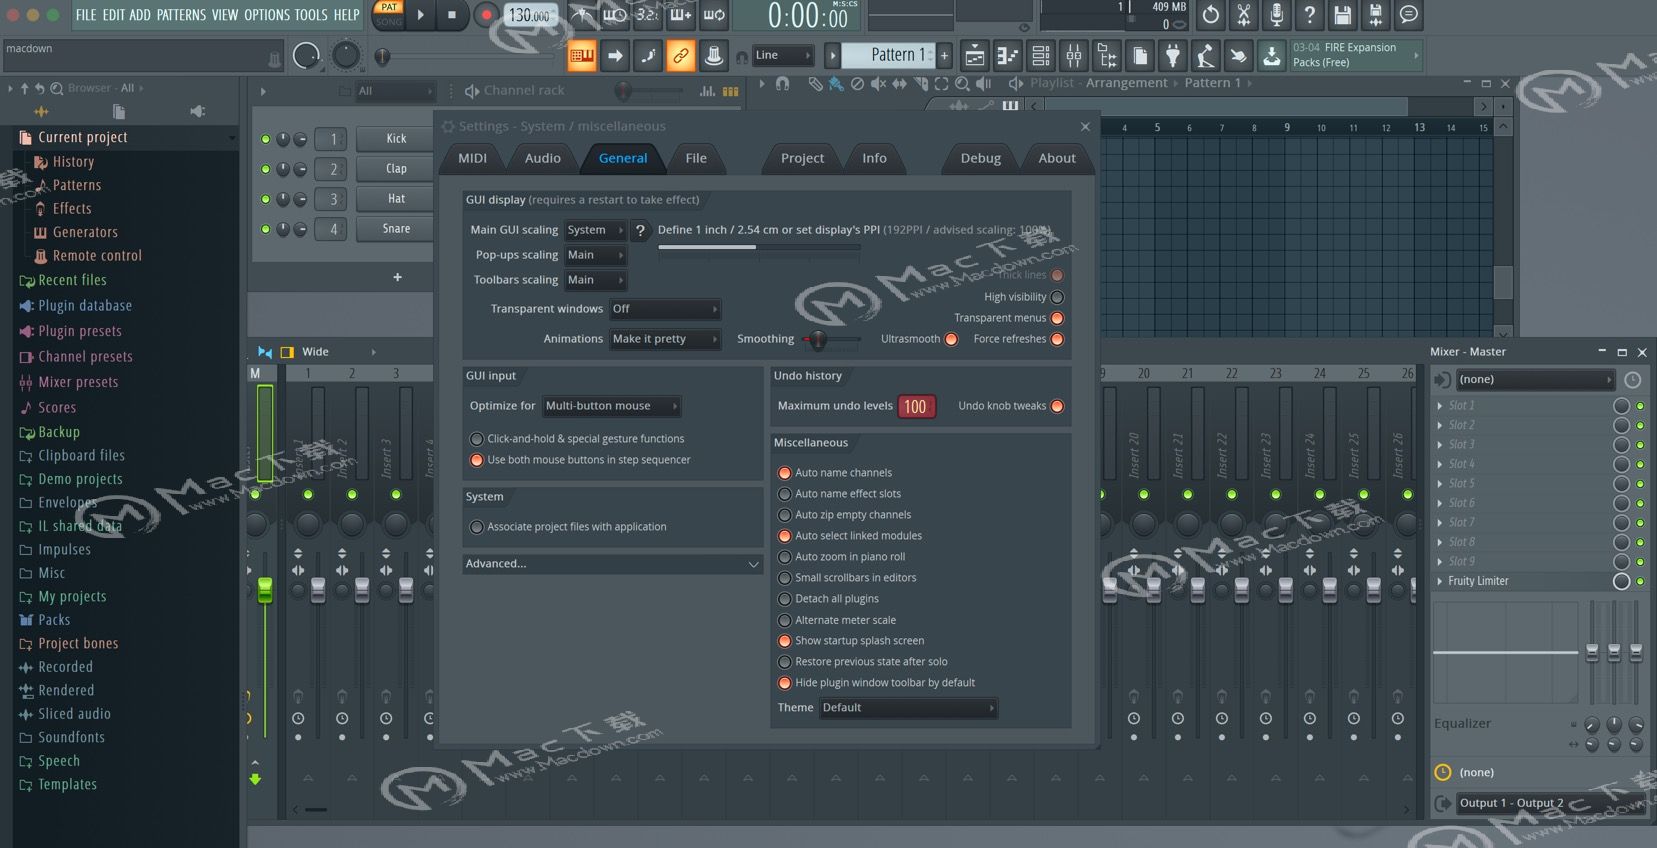Click the main GUI scaling question mark button
Image resolution: width=1657 pixels, height=848 pixels.
[x=640, y=230]
